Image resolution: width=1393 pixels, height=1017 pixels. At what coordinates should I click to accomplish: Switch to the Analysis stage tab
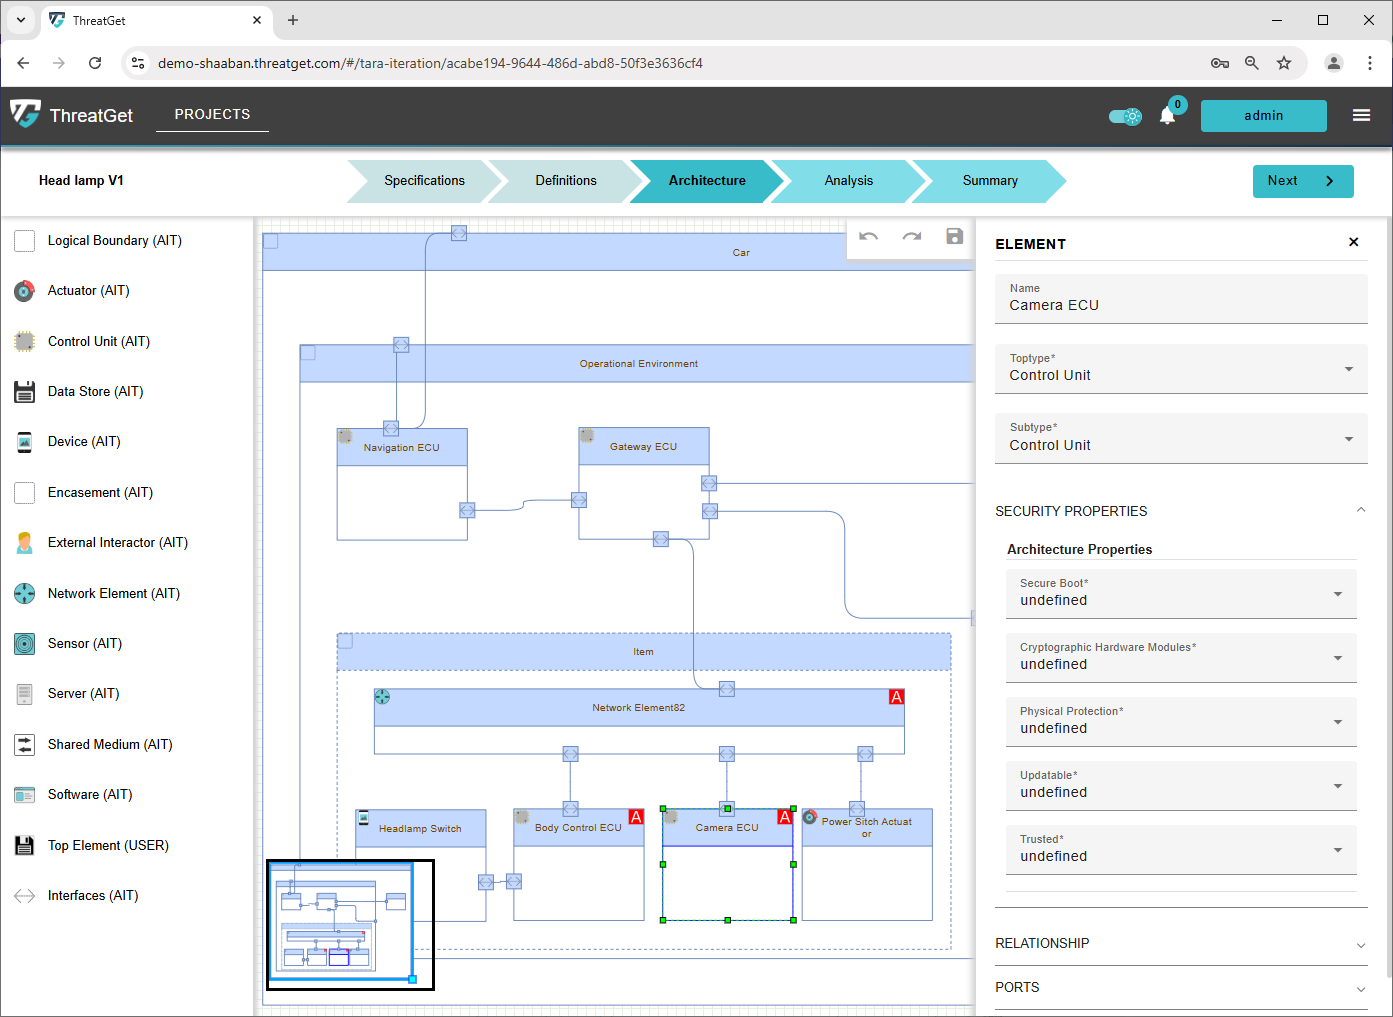(848, 181)
